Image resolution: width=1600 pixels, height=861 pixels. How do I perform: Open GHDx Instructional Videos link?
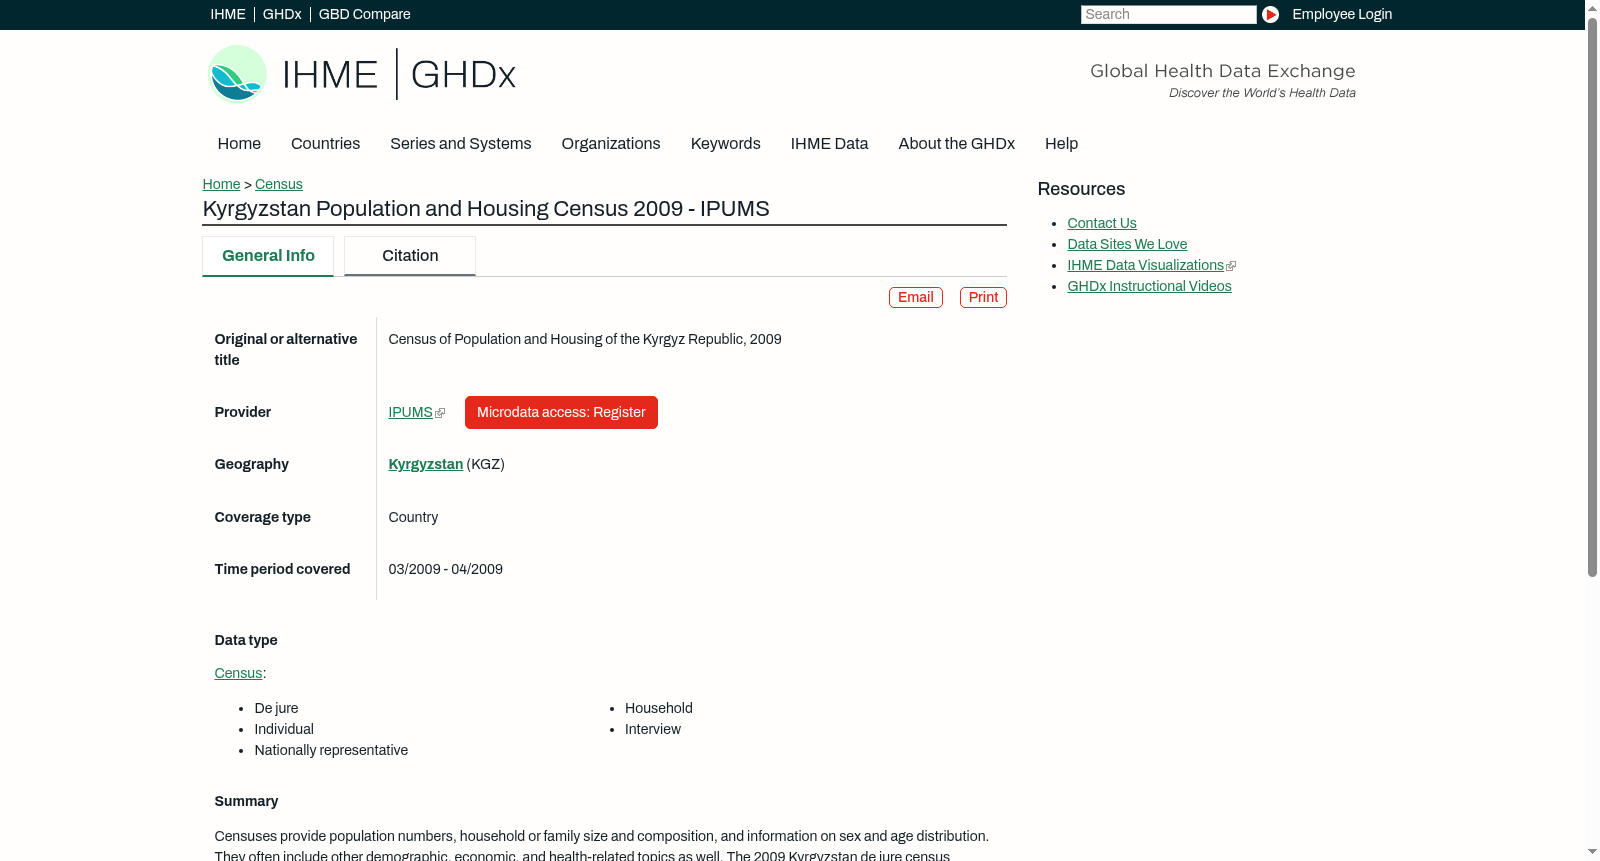[1149, 286]
